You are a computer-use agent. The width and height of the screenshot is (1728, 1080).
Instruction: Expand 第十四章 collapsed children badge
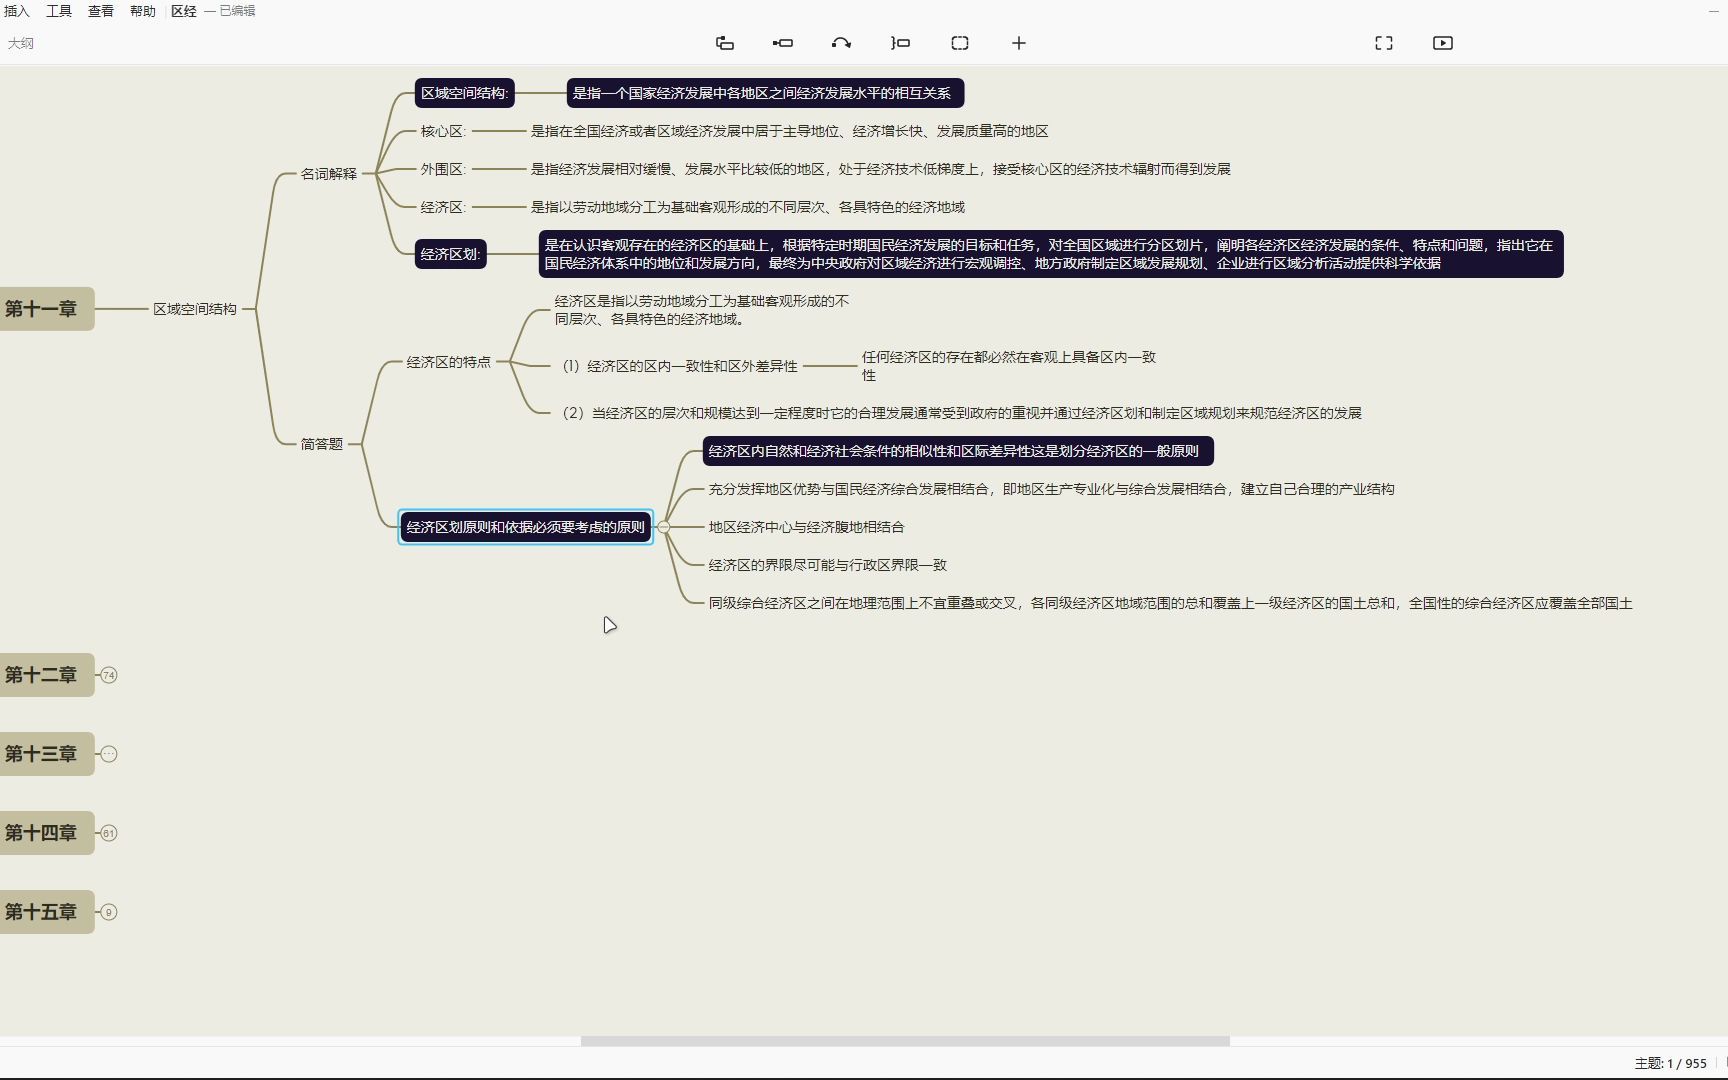point(109,833)
